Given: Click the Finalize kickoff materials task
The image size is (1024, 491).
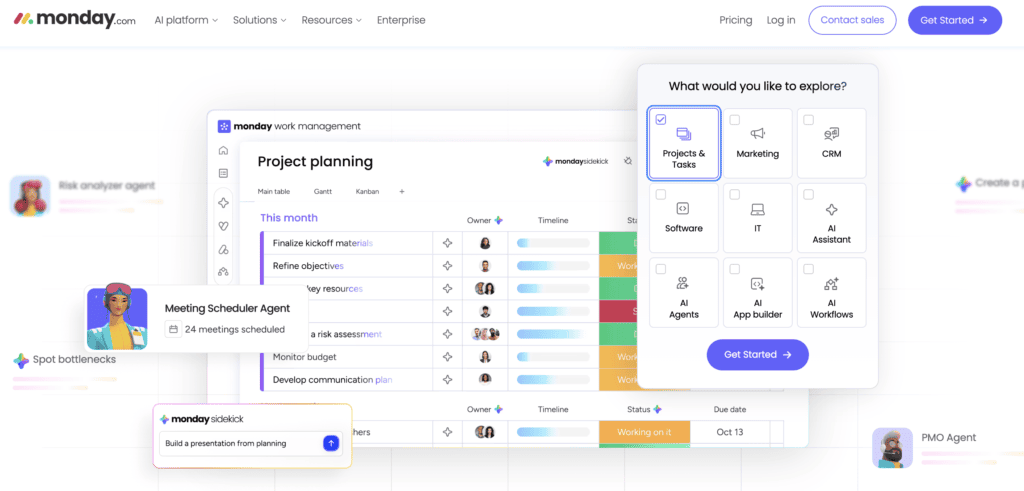Looking at the screenshot, I should (323, 243).
